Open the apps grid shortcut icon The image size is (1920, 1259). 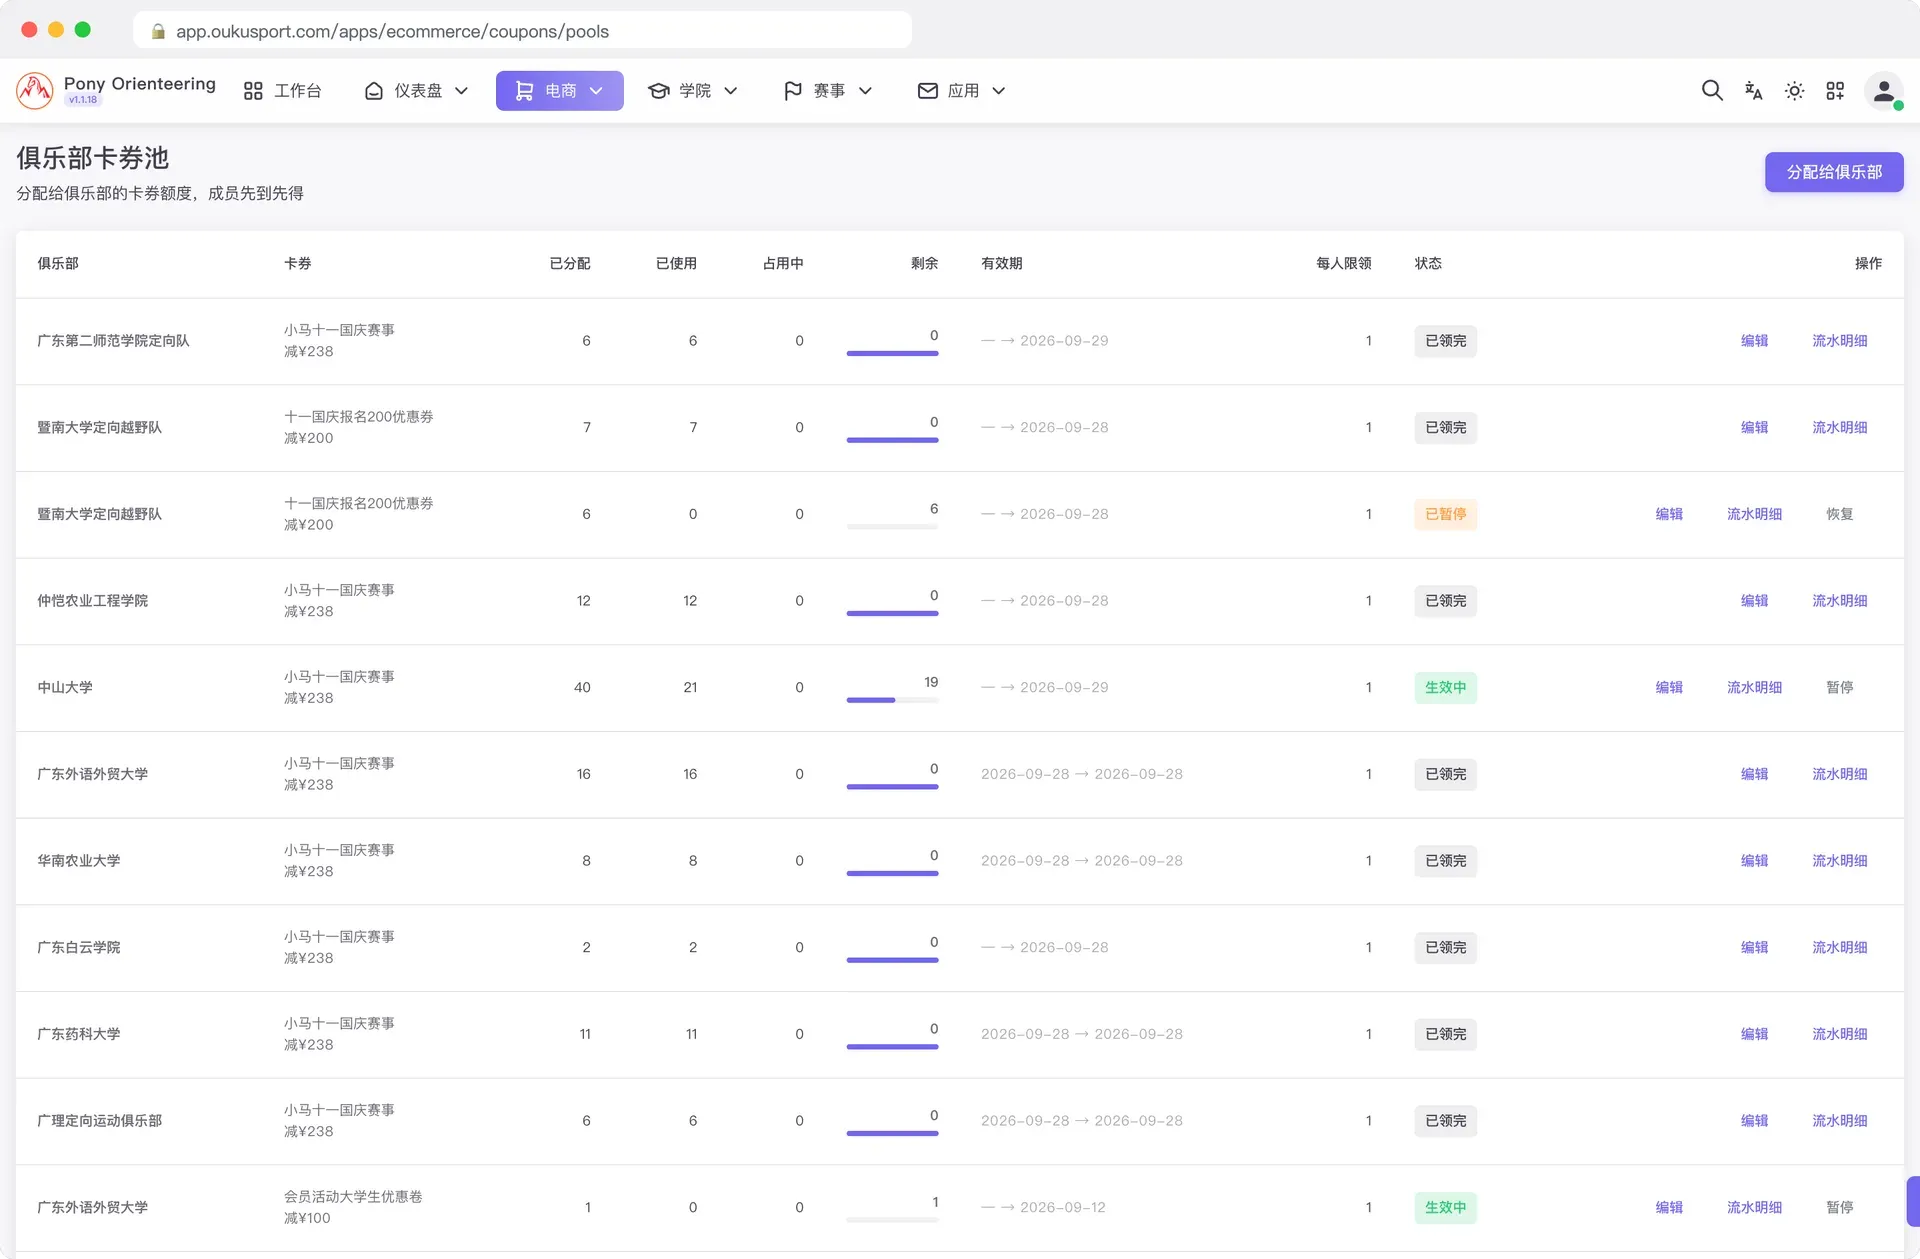coord(1835,91)
